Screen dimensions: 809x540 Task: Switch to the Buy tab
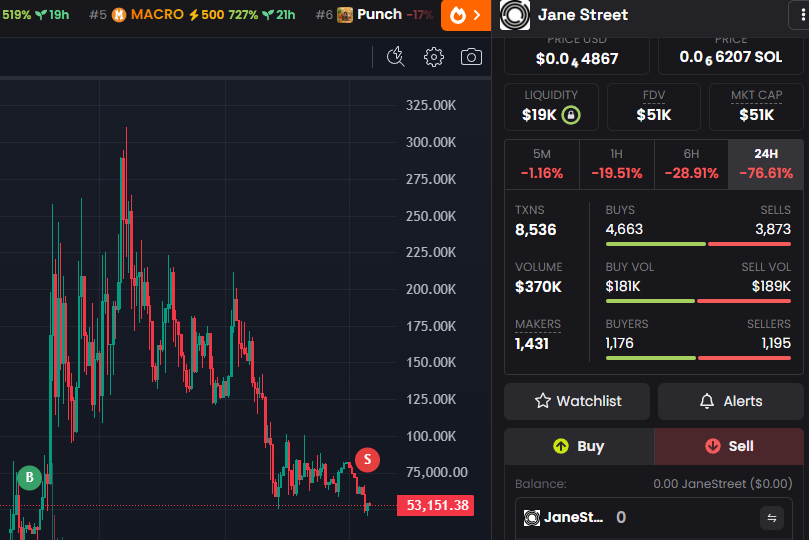579,446
